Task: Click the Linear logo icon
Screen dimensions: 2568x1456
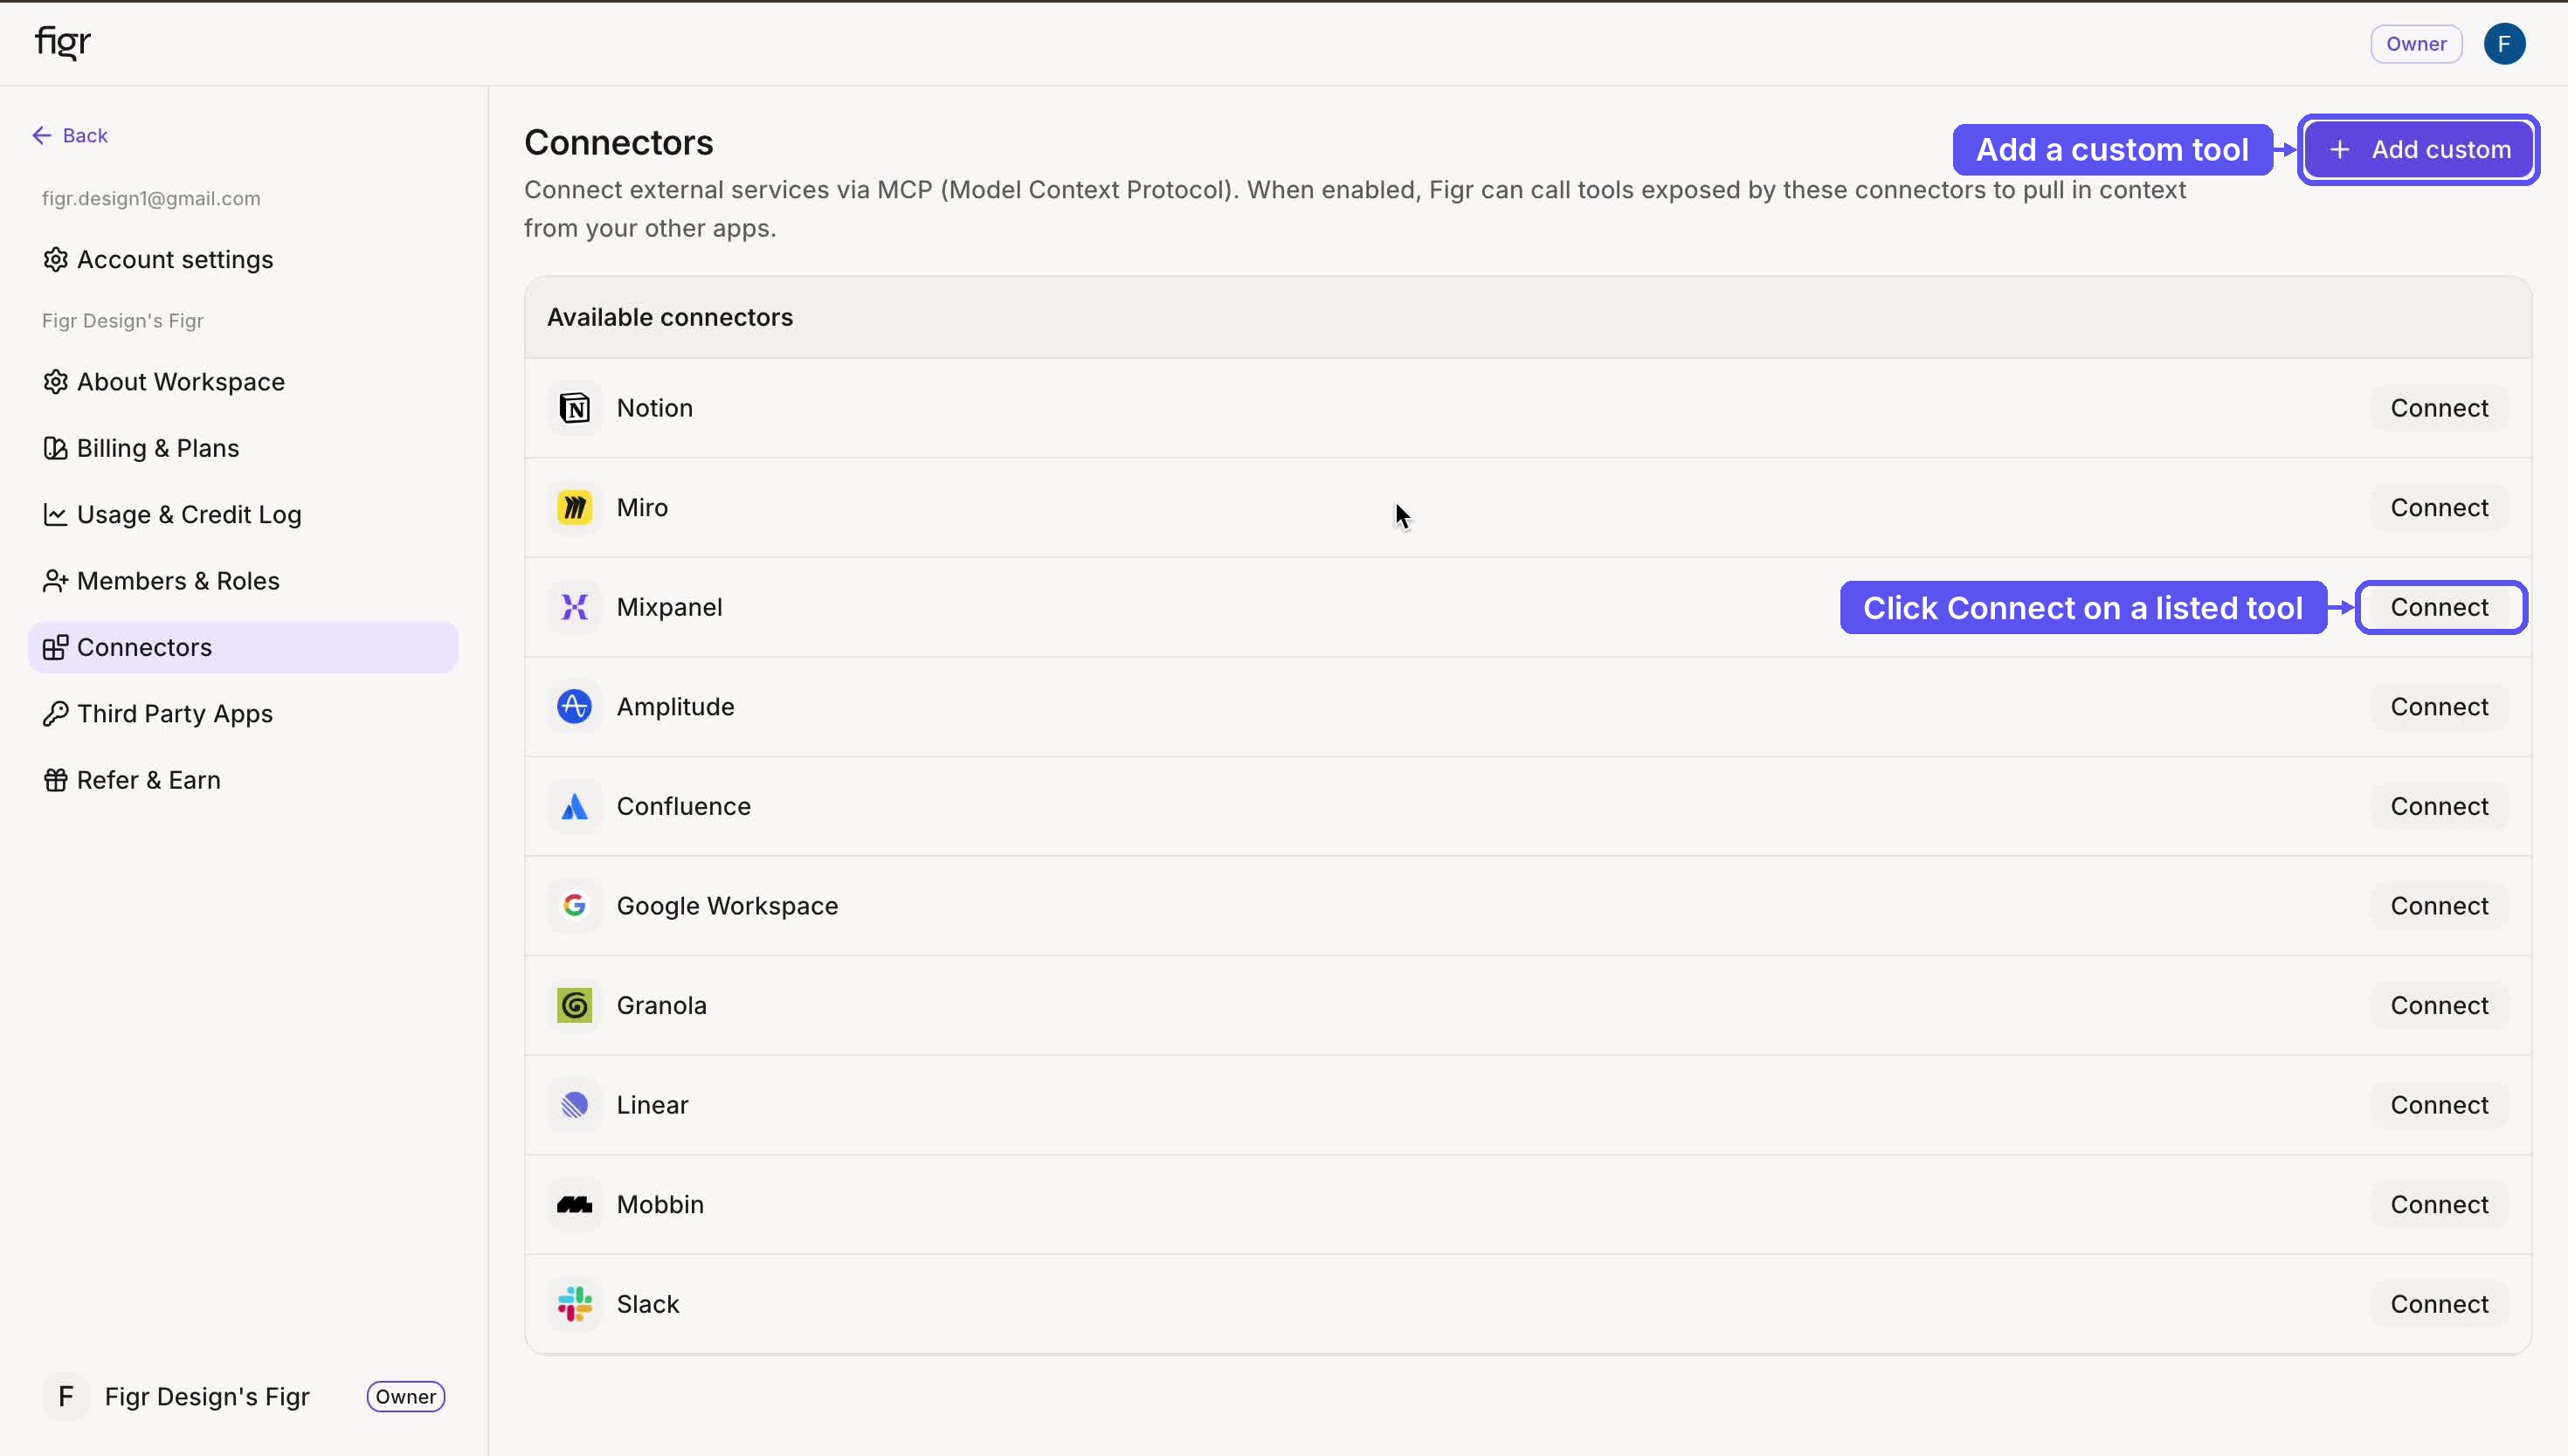Action: click(574, 1105)
